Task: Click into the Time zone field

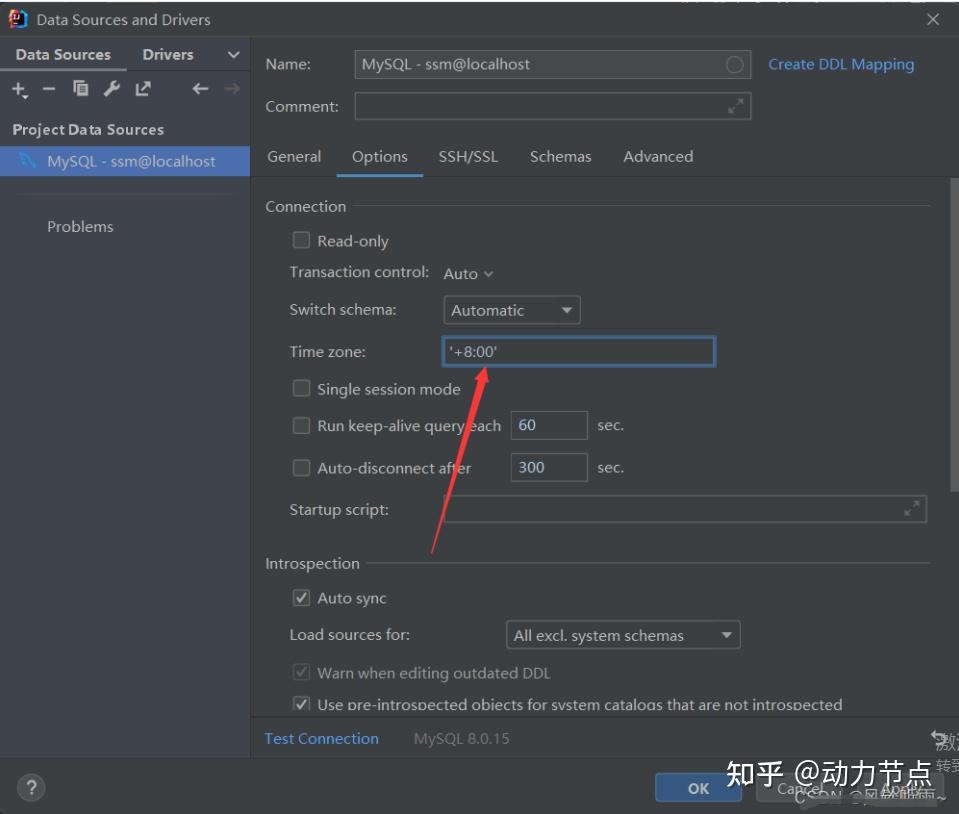Action: coord(579,352)
